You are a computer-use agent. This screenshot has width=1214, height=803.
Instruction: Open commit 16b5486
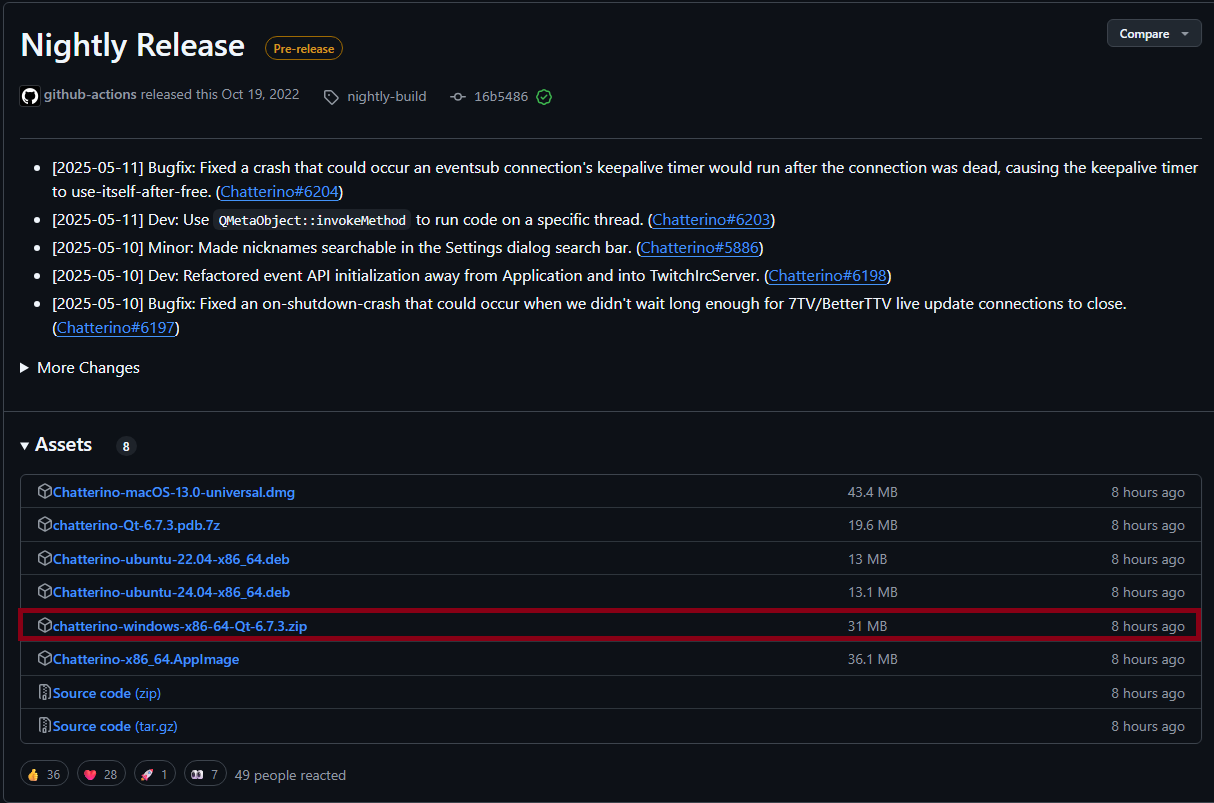point(501,97)
